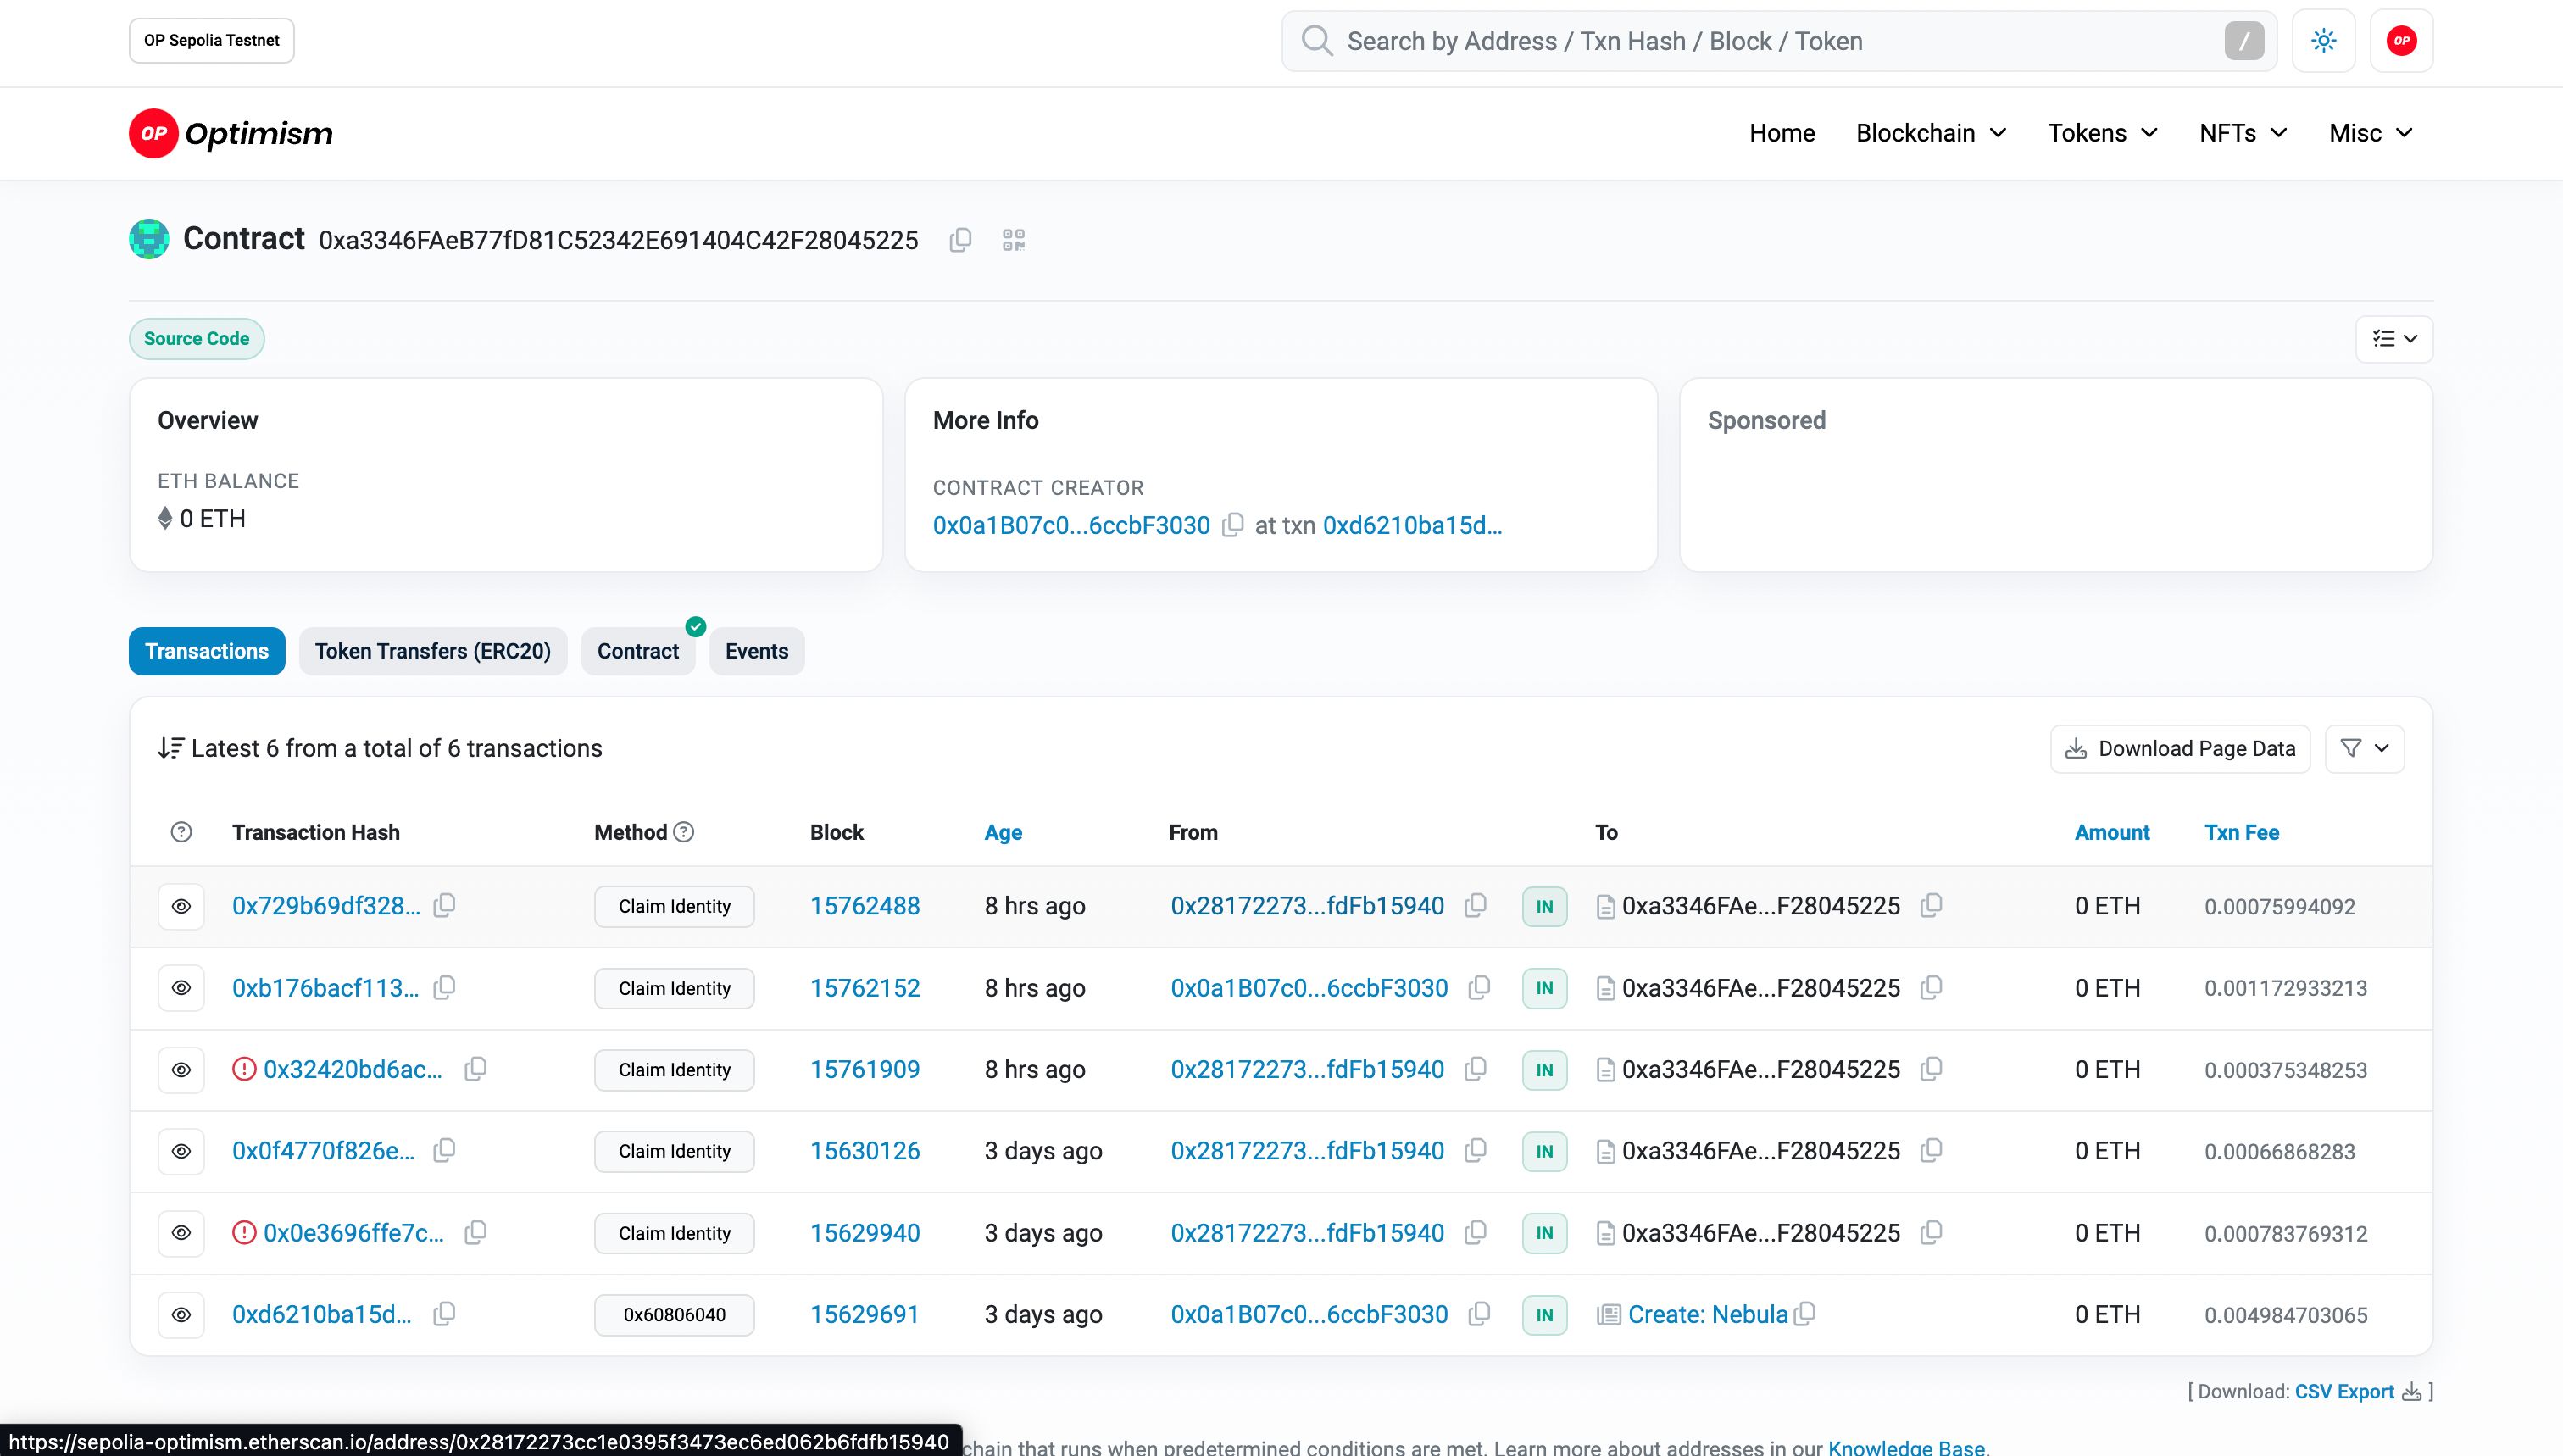Click the Contract tab to view contract code
The width and height of the screenshot is (2563, 1456).
coord(637,650)
